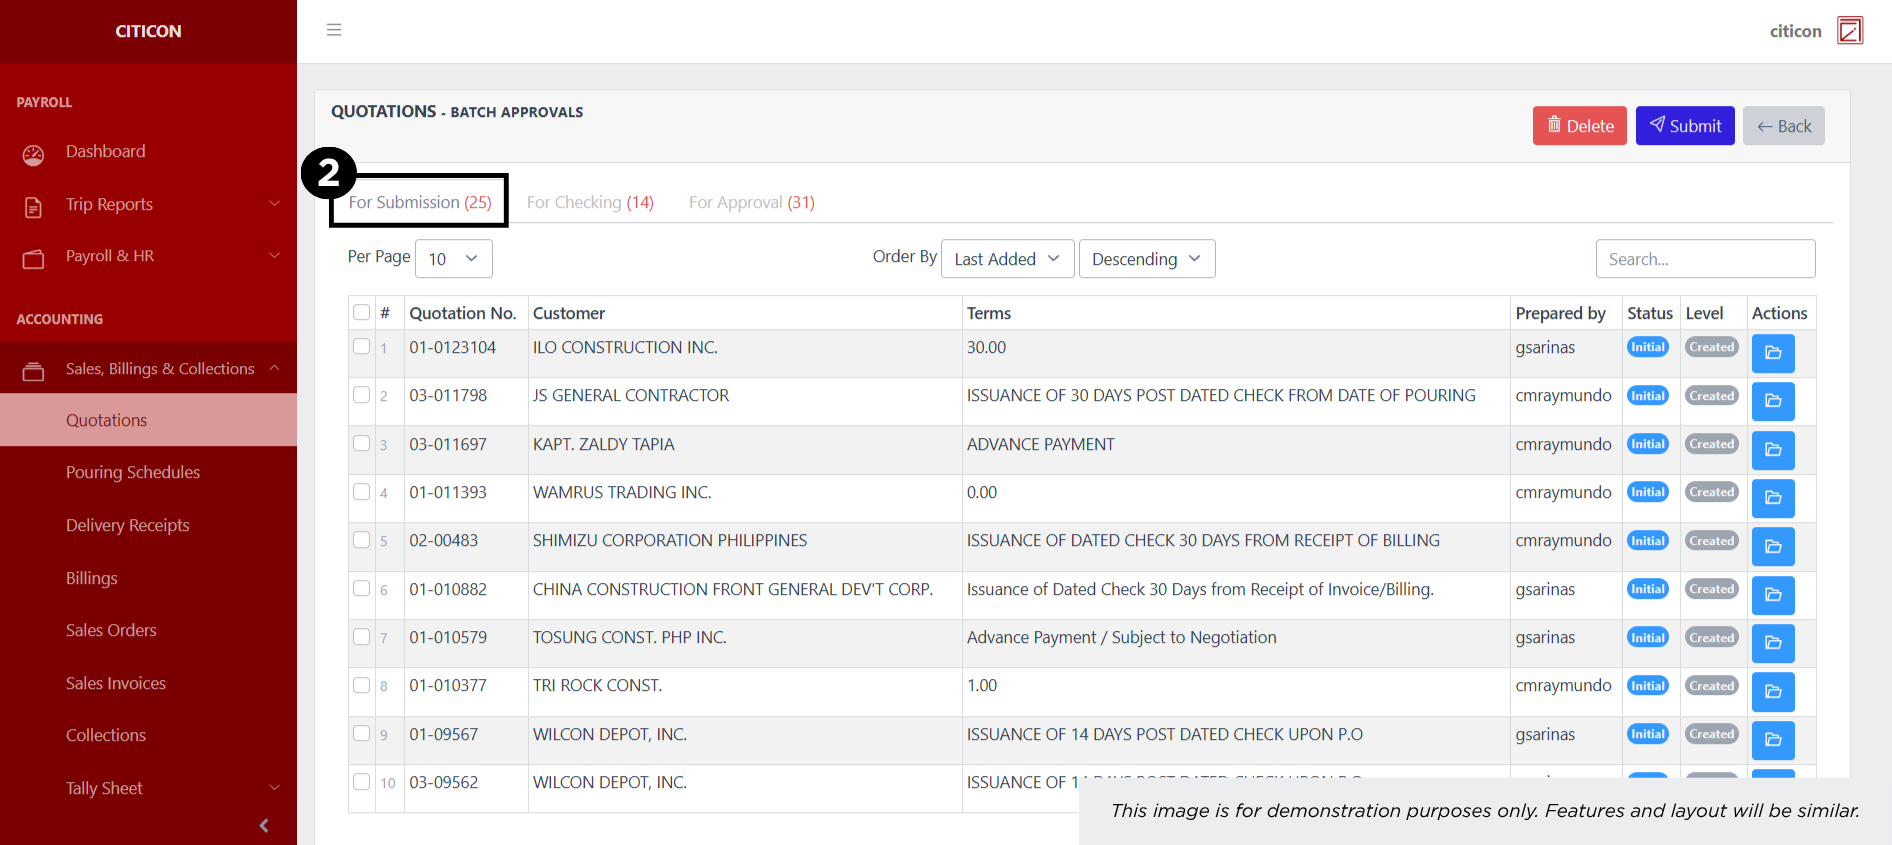Image resolution: width=1892 pixels, height=845 pixels.
Task: Open the Per Page dropdown
Action: point(453,259)
